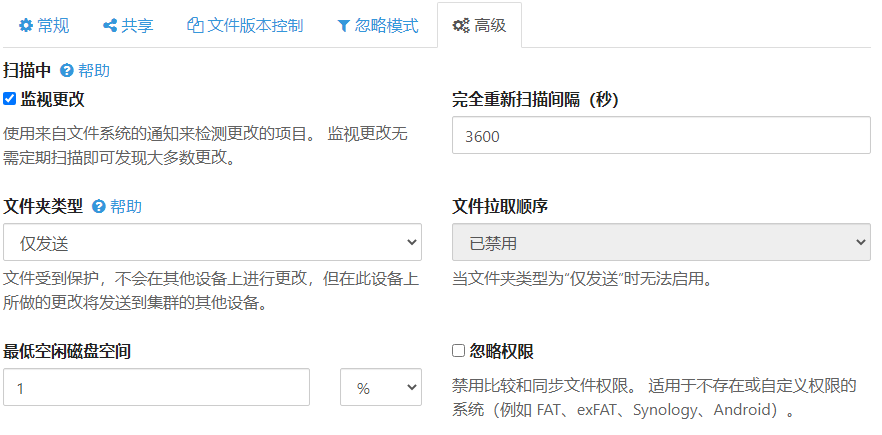Click the 忽略权限 label text
The image size is (882, 435).
501,351
